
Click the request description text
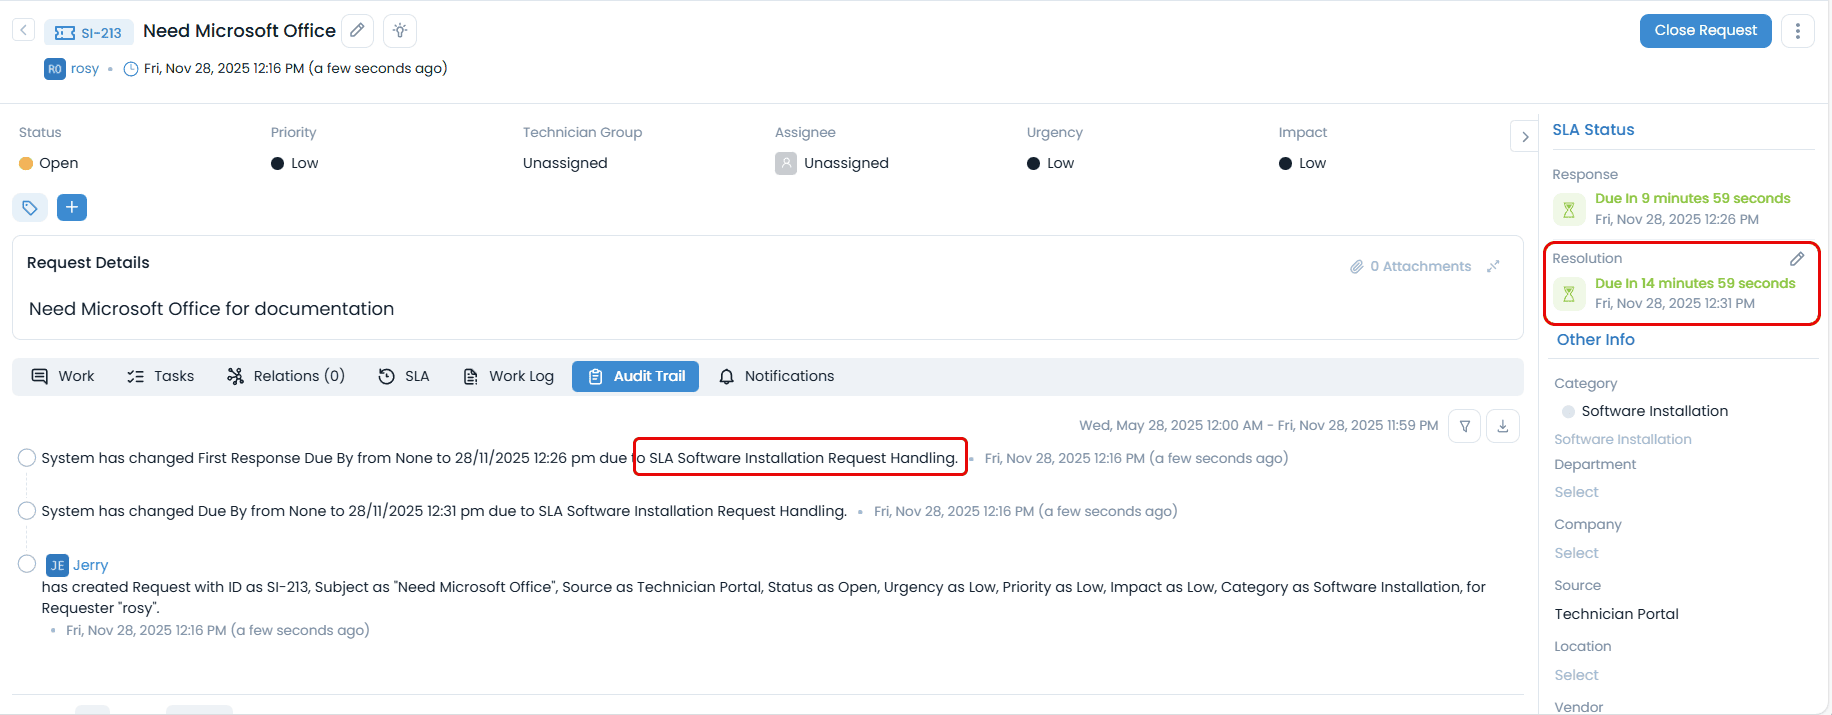[x=211, y=309]
